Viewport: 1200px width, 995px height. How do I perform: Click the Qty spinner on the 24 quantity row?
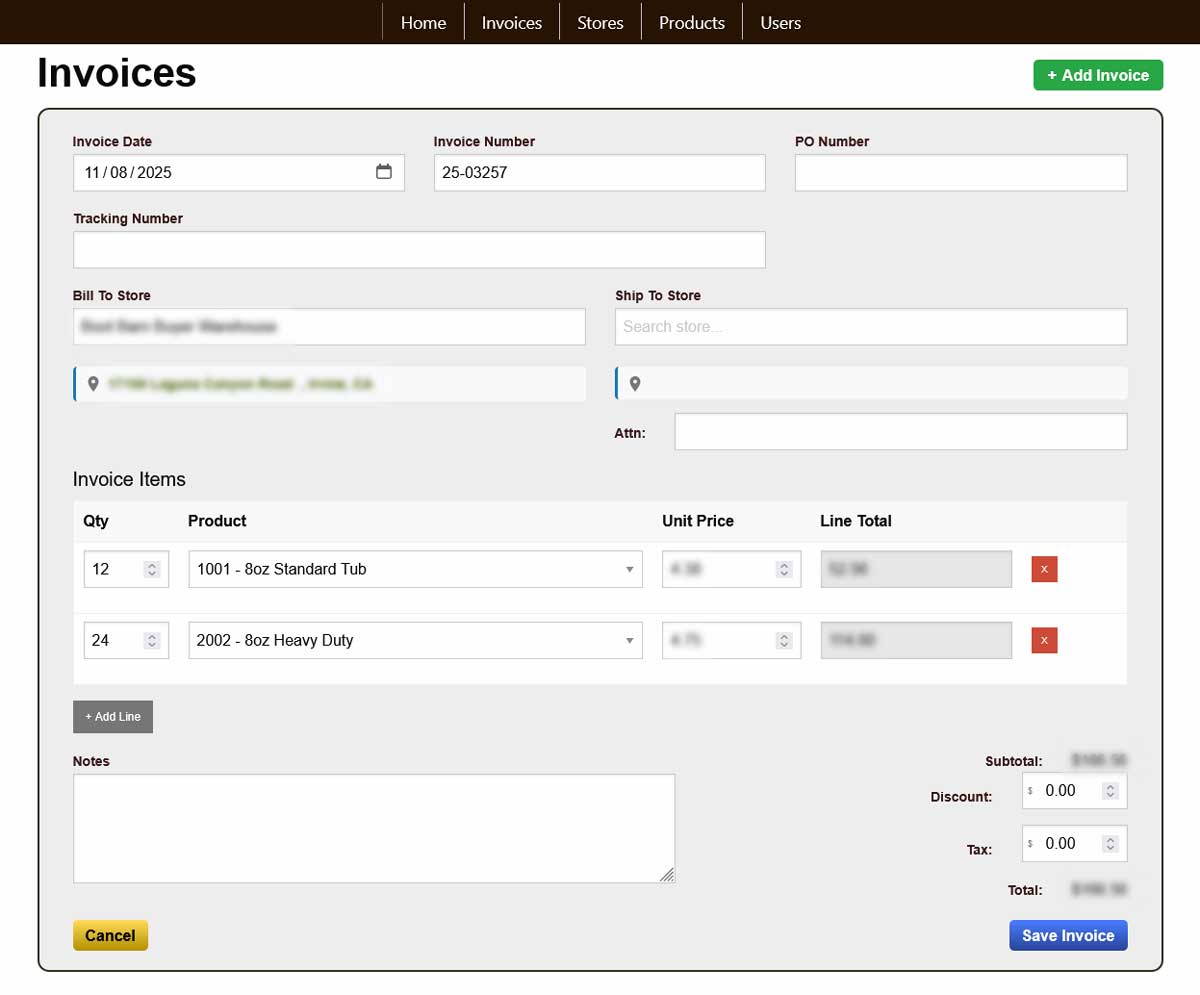click(152, 640)
